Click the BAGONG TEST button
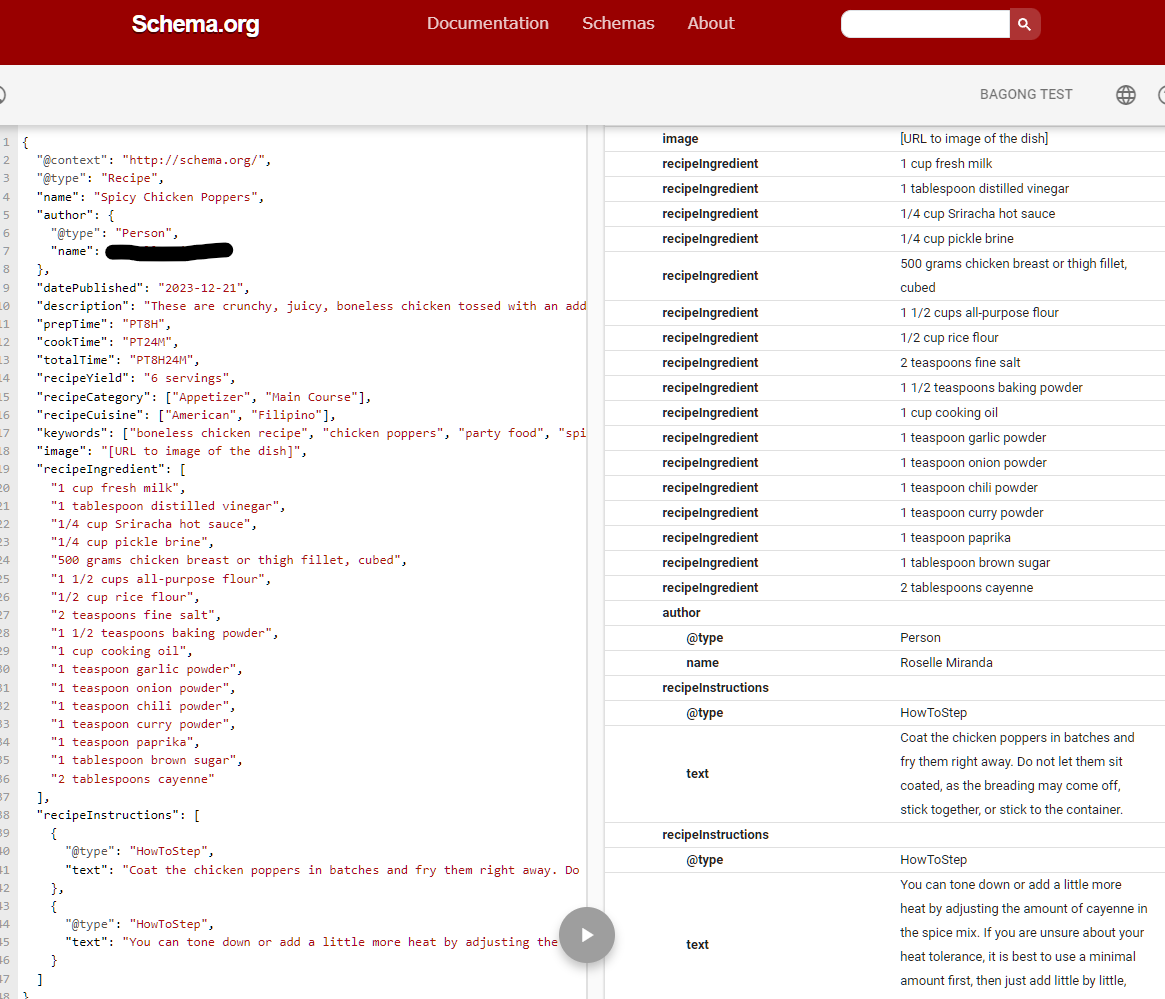Image resolution: width=1165 pixels, height=999 pixels. [x=1026, y=94]
